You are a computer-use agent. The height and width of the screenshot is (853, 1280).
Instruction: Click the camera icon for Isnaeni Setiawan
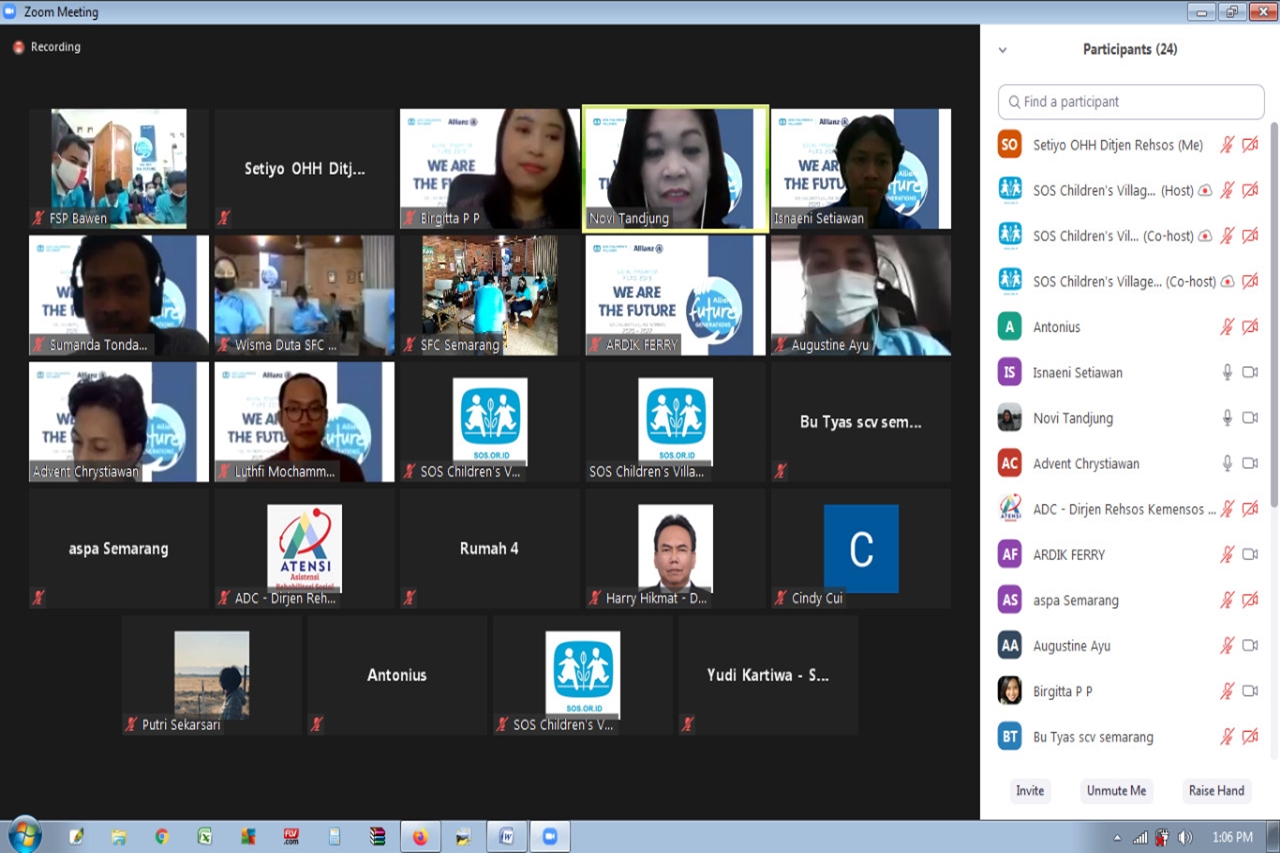coord(1250,372)
